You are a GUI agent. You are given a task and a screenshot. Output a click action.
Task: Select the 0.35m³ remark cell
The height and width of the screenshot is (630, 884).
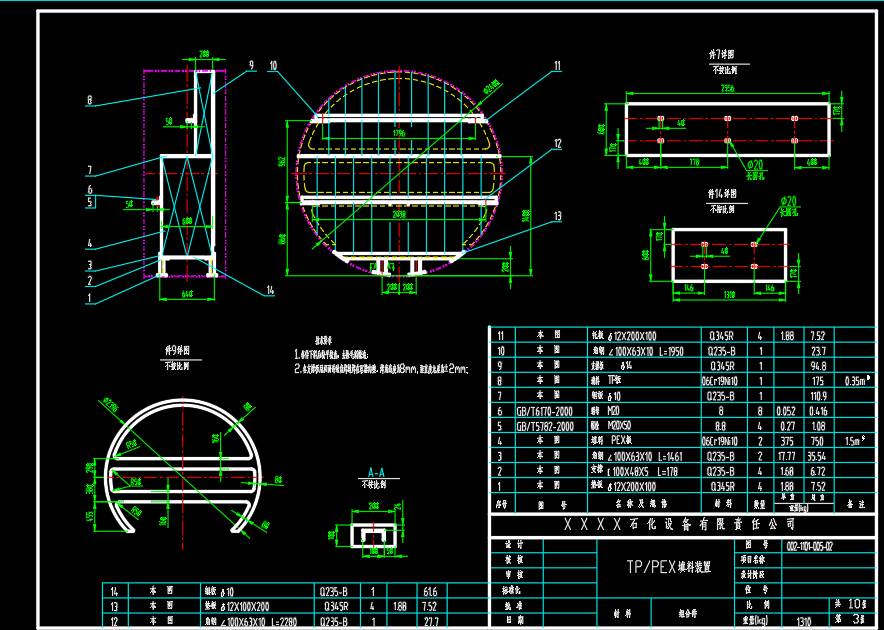click(855, 382)
